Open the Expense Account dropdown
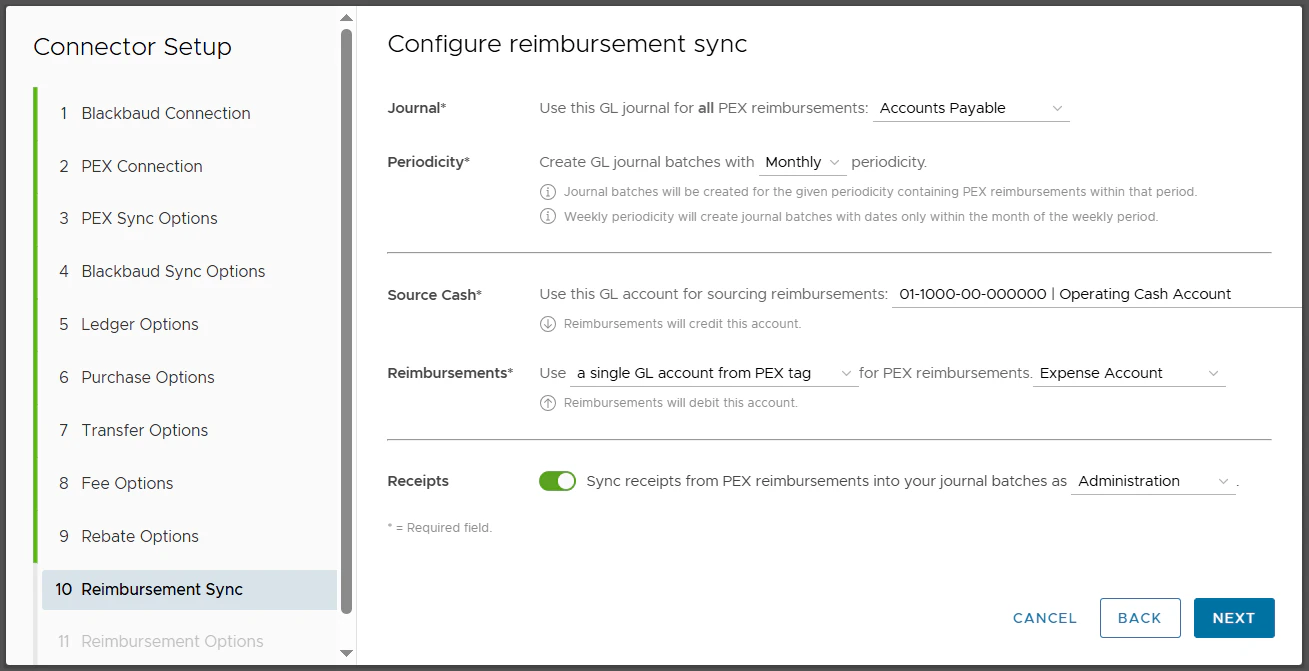Viewport: 1309px width, 671px height. (x=1129, y=373)
